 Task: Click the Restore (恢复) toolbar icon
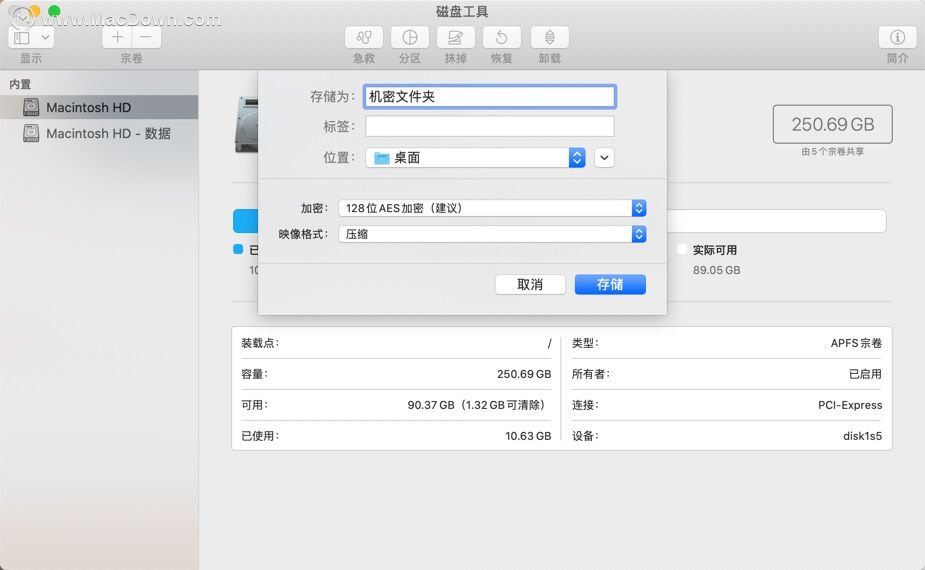pyautogui.click(x=501, y=38)
